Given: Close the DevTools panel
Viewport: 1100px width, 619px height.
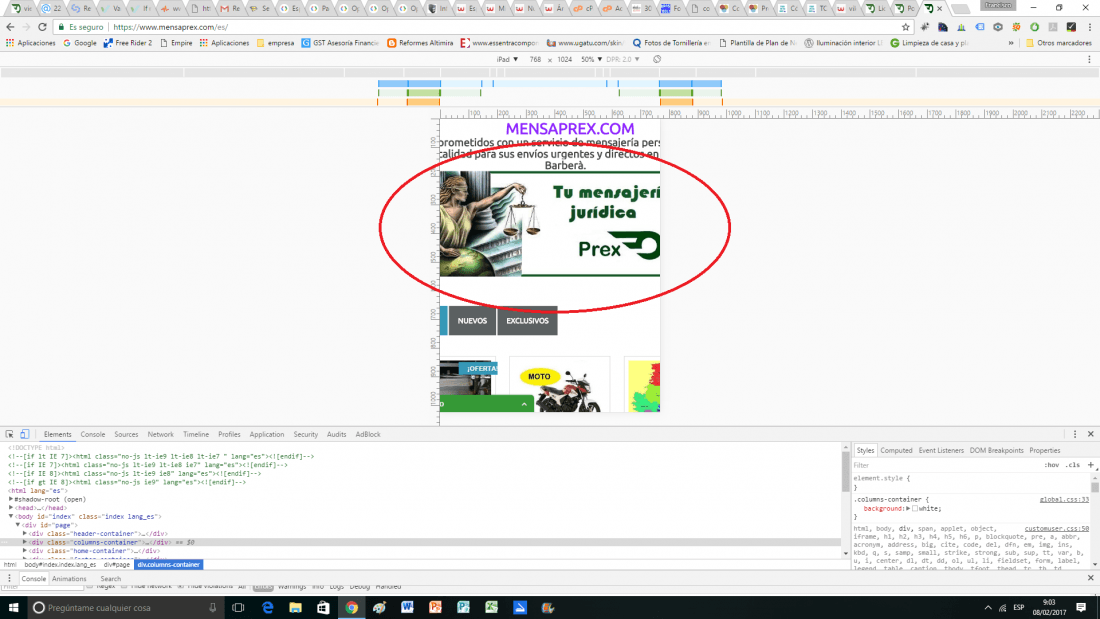Looking at the screenshot, I should 1091,434.
